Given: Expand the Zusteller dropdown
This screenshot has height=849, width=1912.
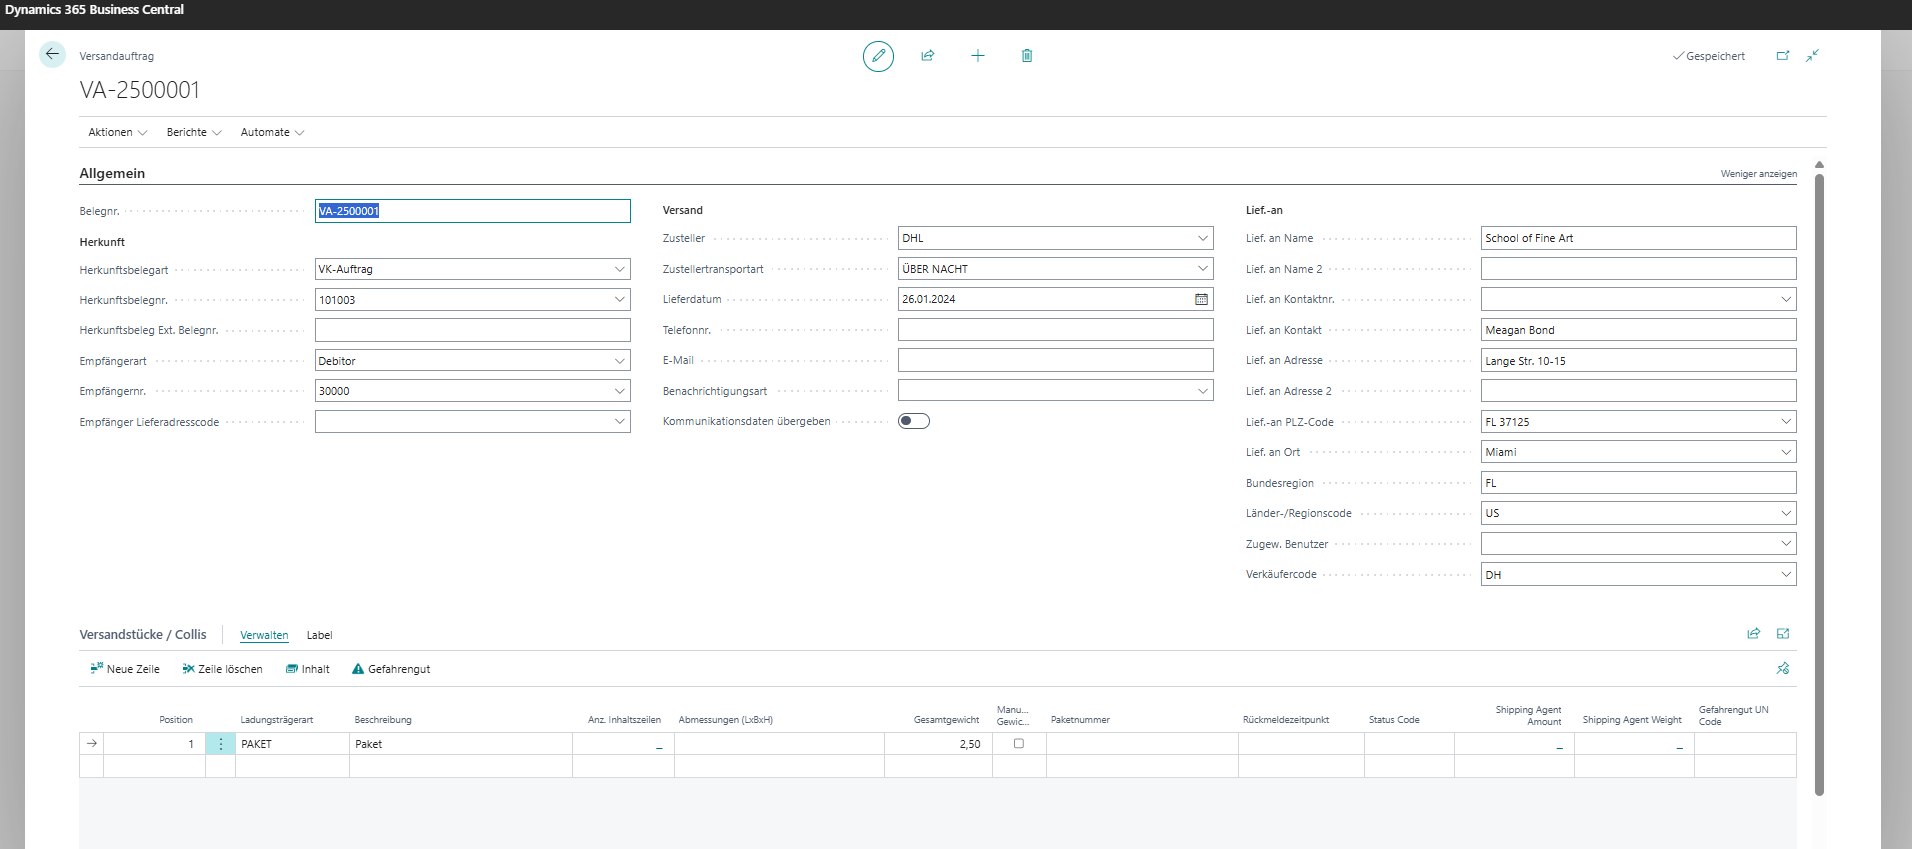Looking at the screenshot, I should pyautogui.click(x=1202, y=238).
